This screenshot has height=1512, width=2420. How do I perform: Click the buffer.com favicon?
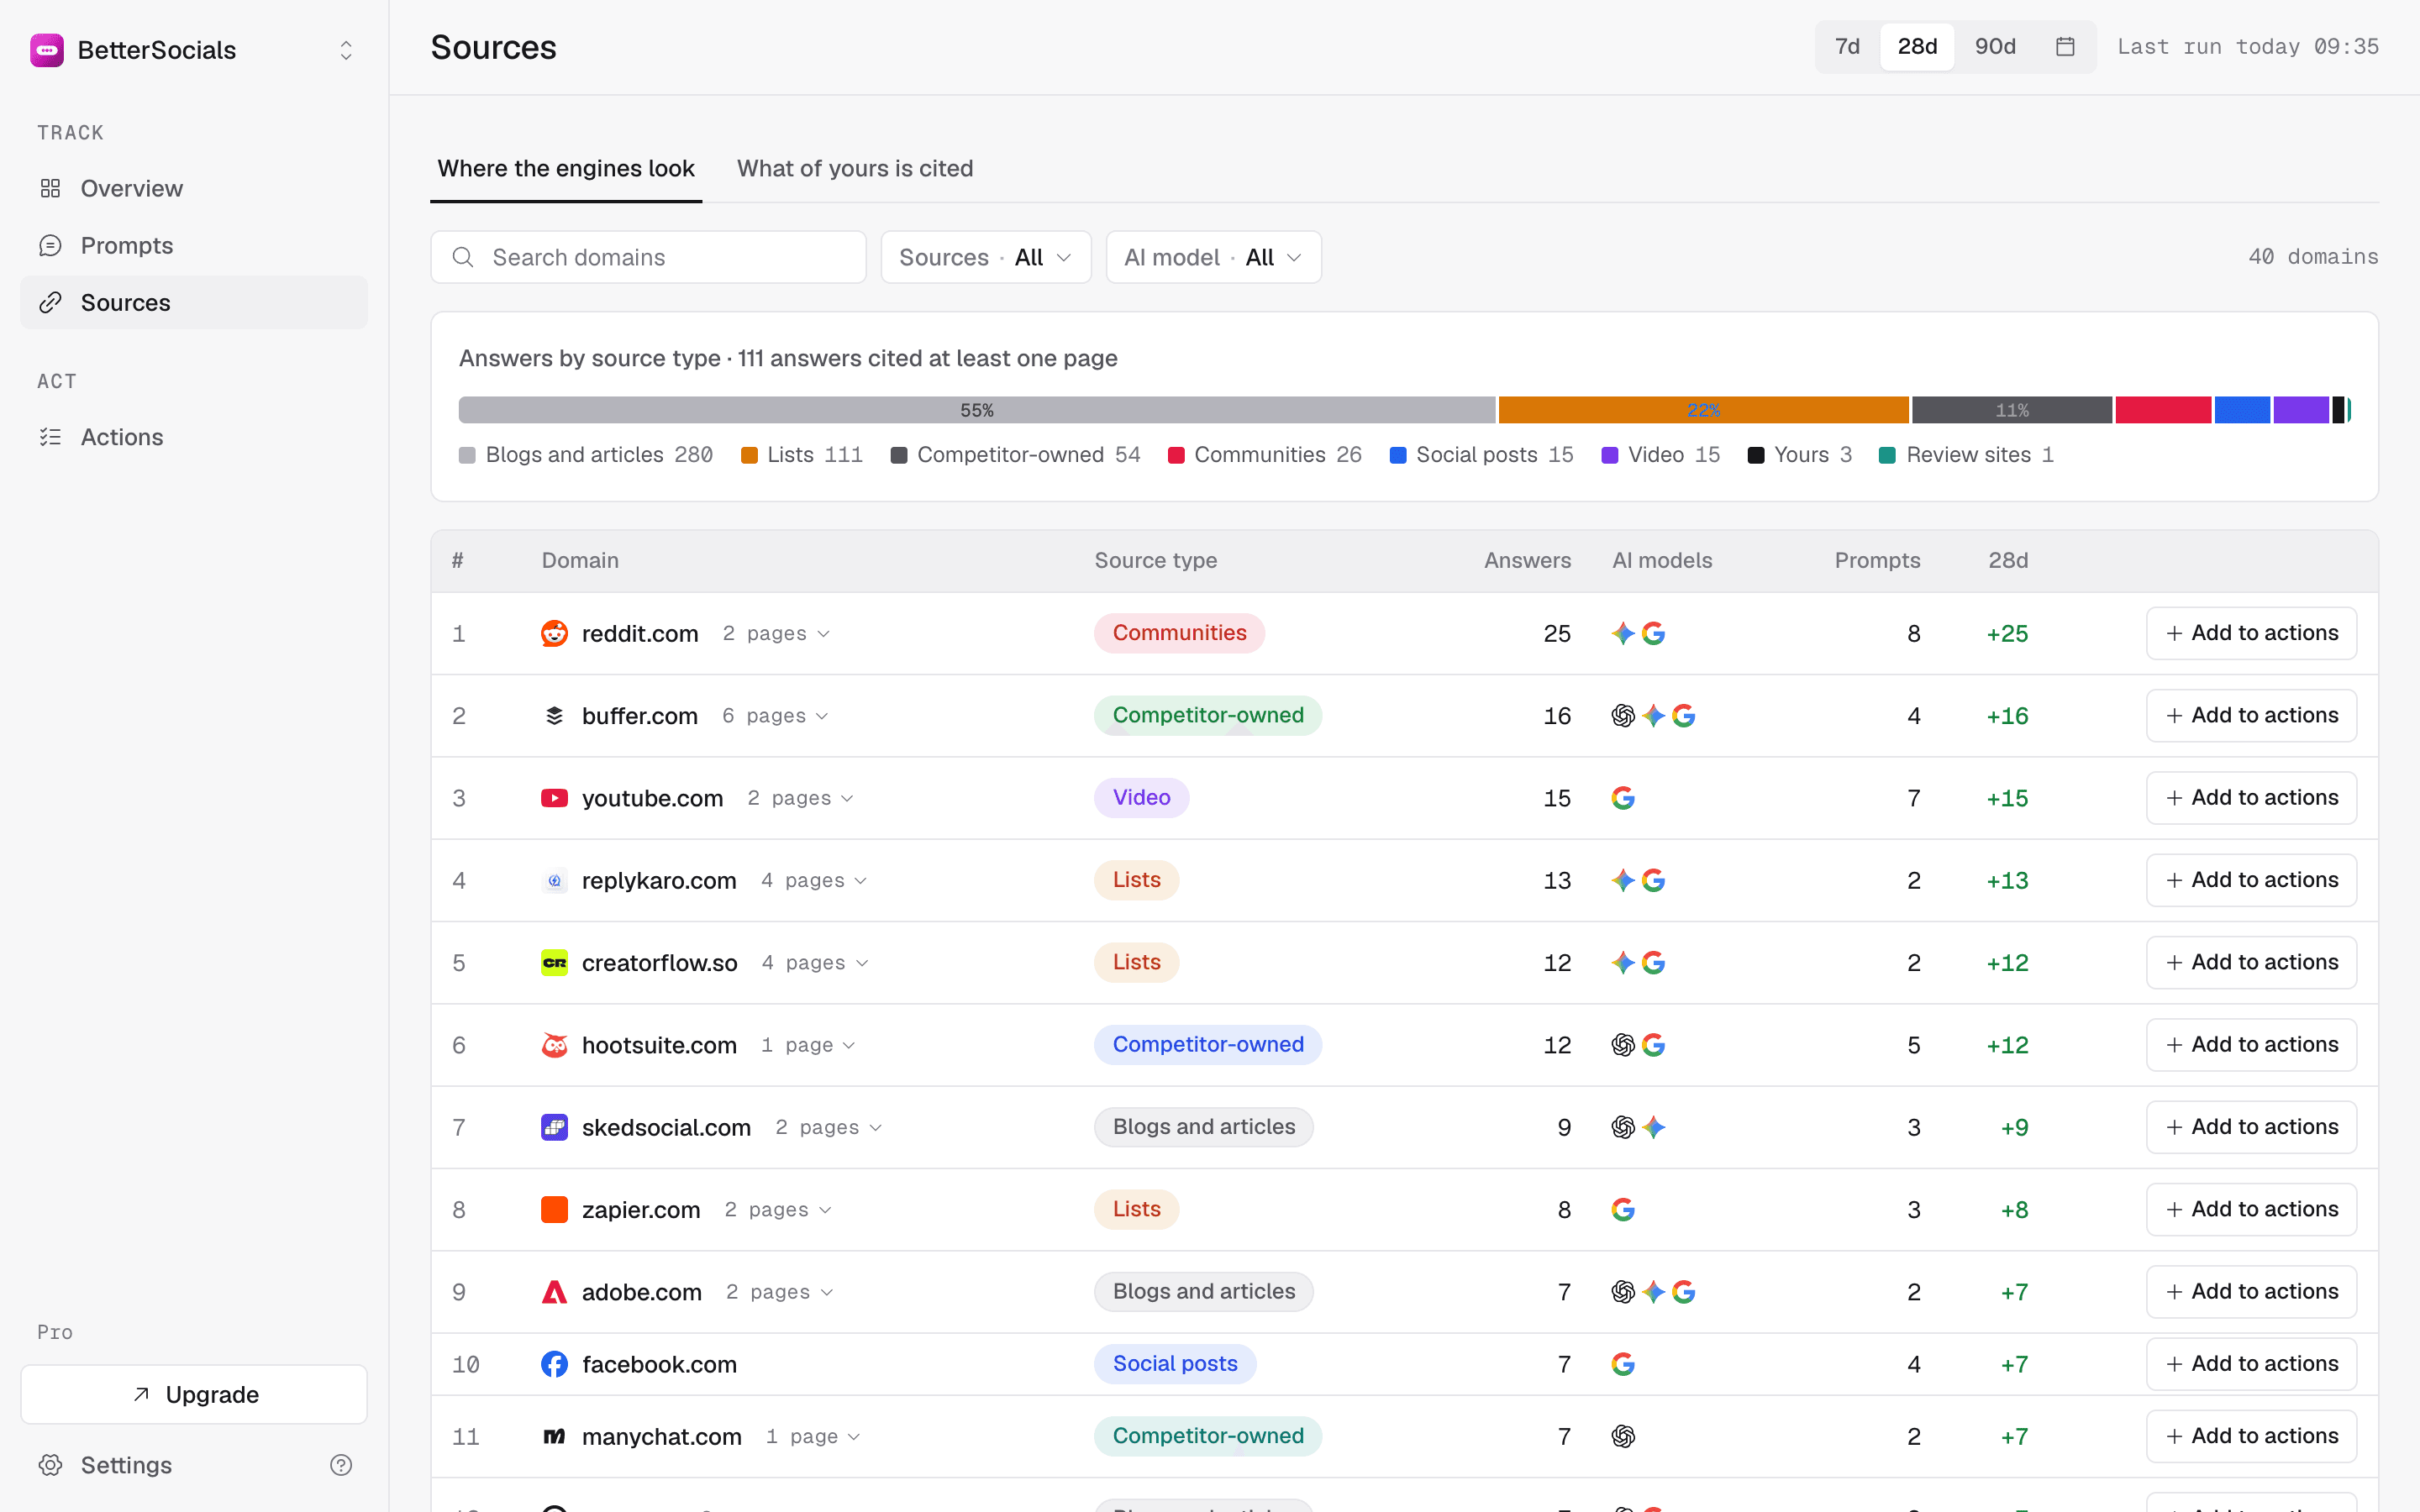pyautogui.click(x=554, y=716)
